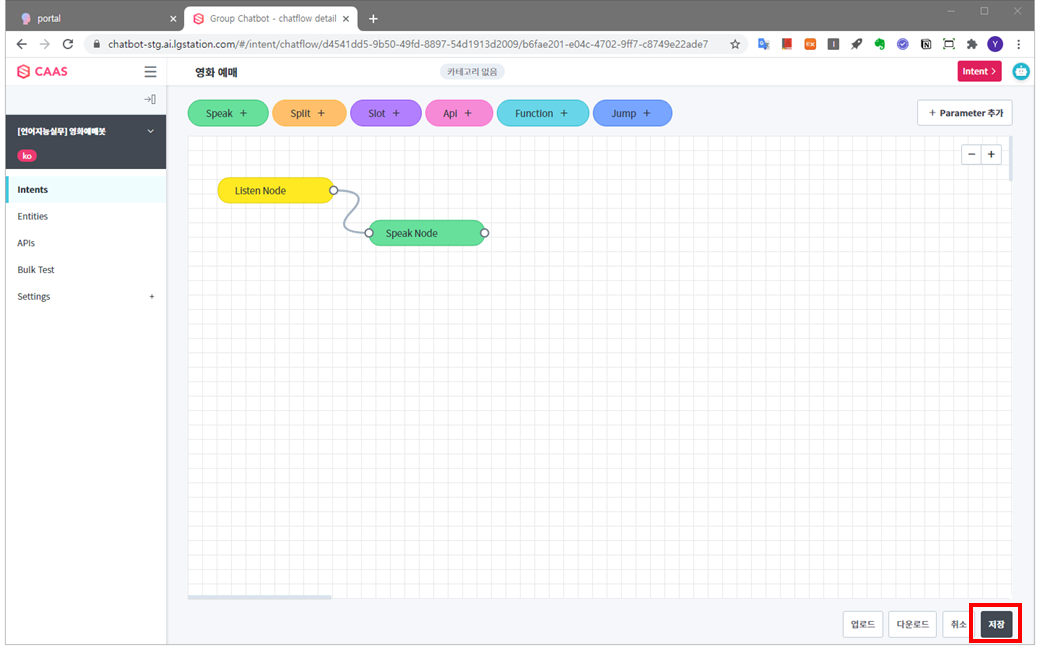Bookmark page with star icon
Viewport: 1040px width, 650px height.
point(735,44)
